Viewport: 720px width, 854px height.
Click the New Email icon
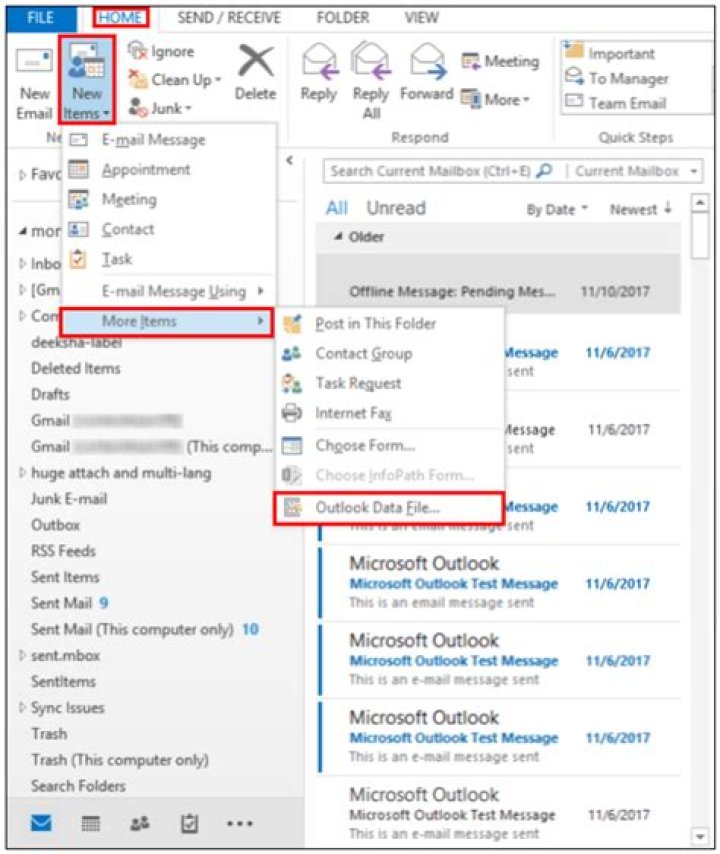(x=34, y=78)
